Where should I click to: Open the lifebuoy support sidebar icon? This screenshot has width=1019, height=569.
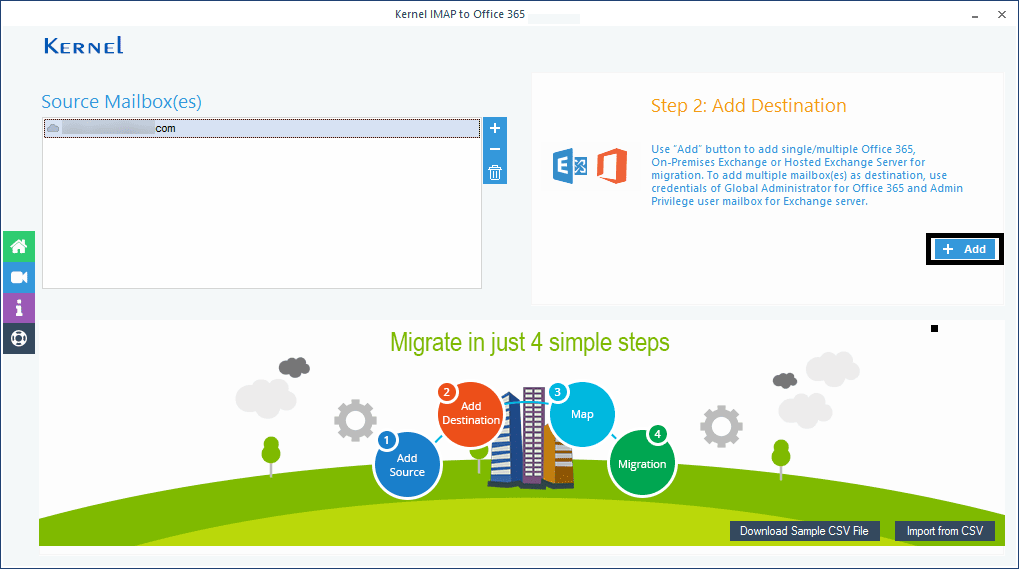19,338
